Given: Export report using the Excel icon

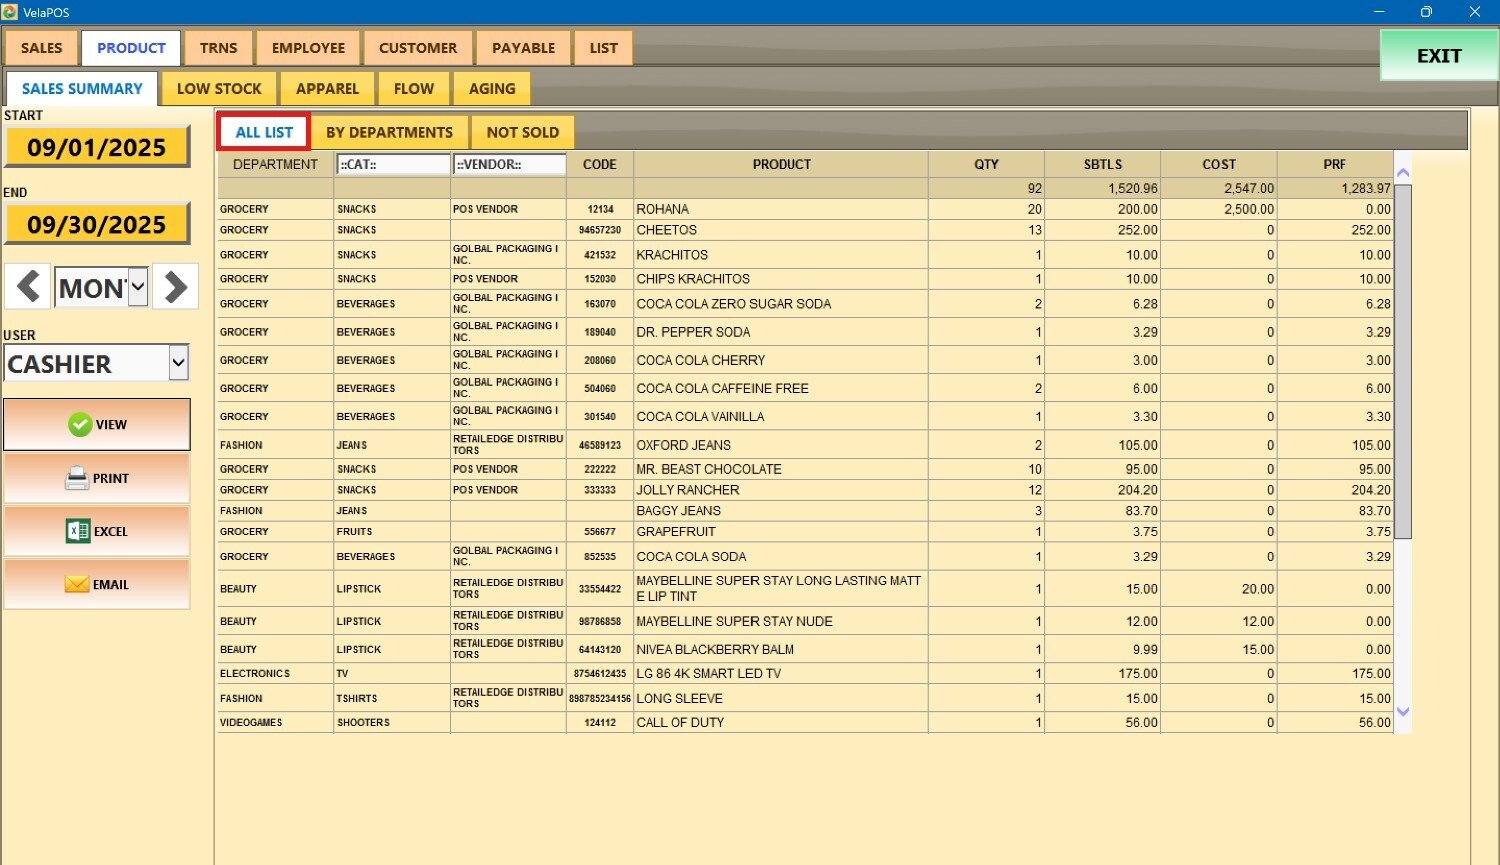Looking at the screenshot, I should [x=78, y=532].
